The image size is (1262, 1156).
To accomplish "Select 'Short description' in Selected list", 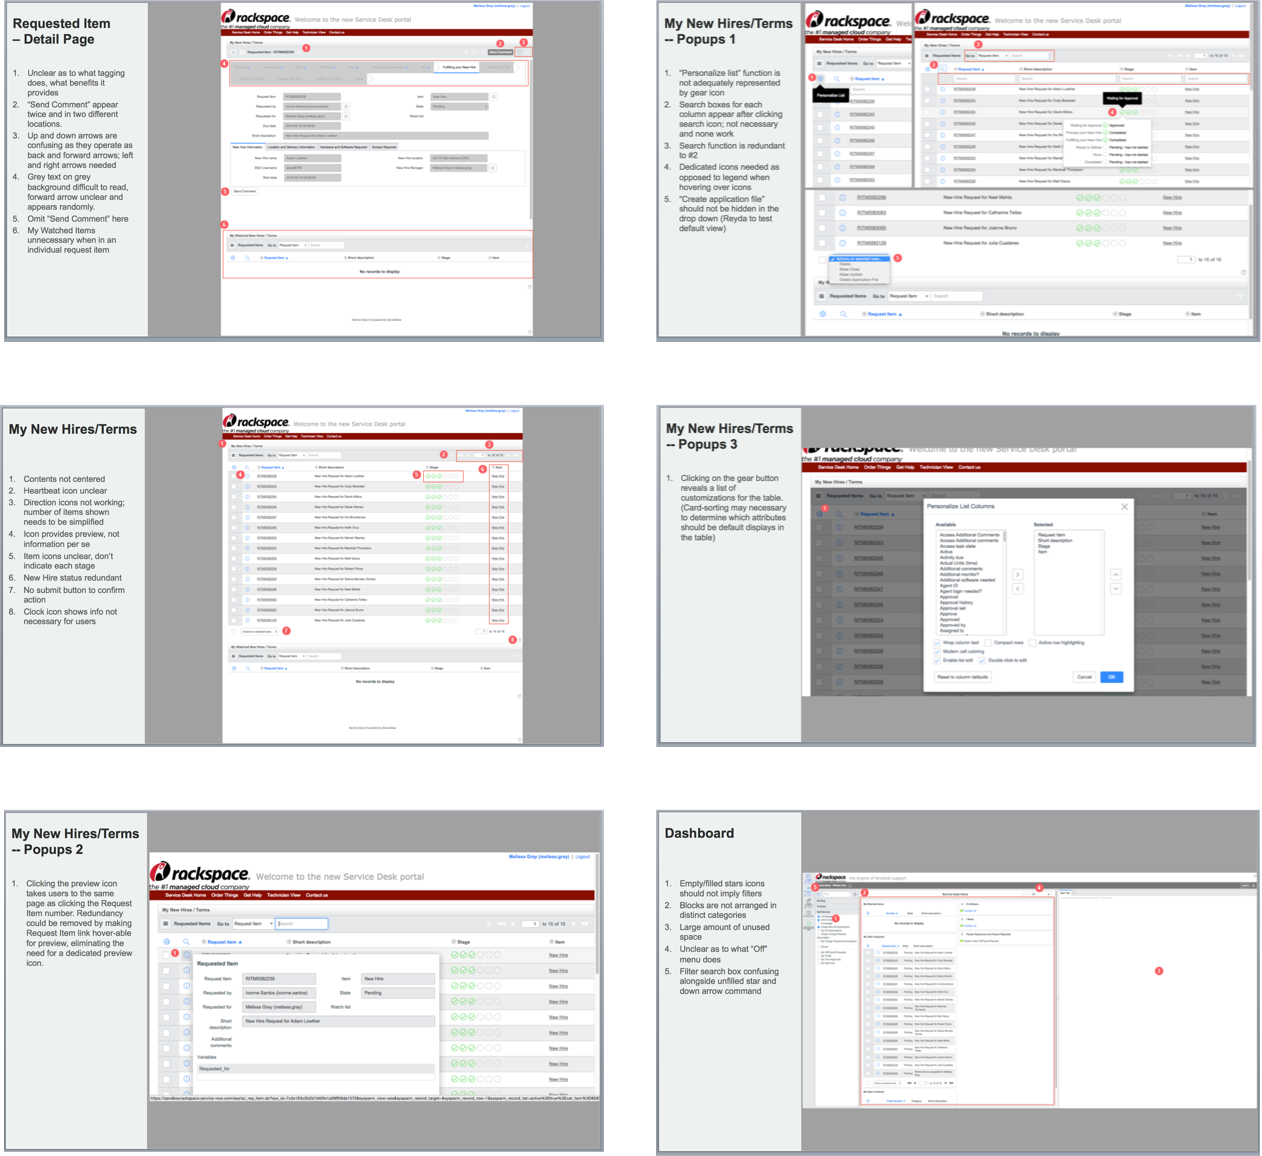I will [1055, 540].
